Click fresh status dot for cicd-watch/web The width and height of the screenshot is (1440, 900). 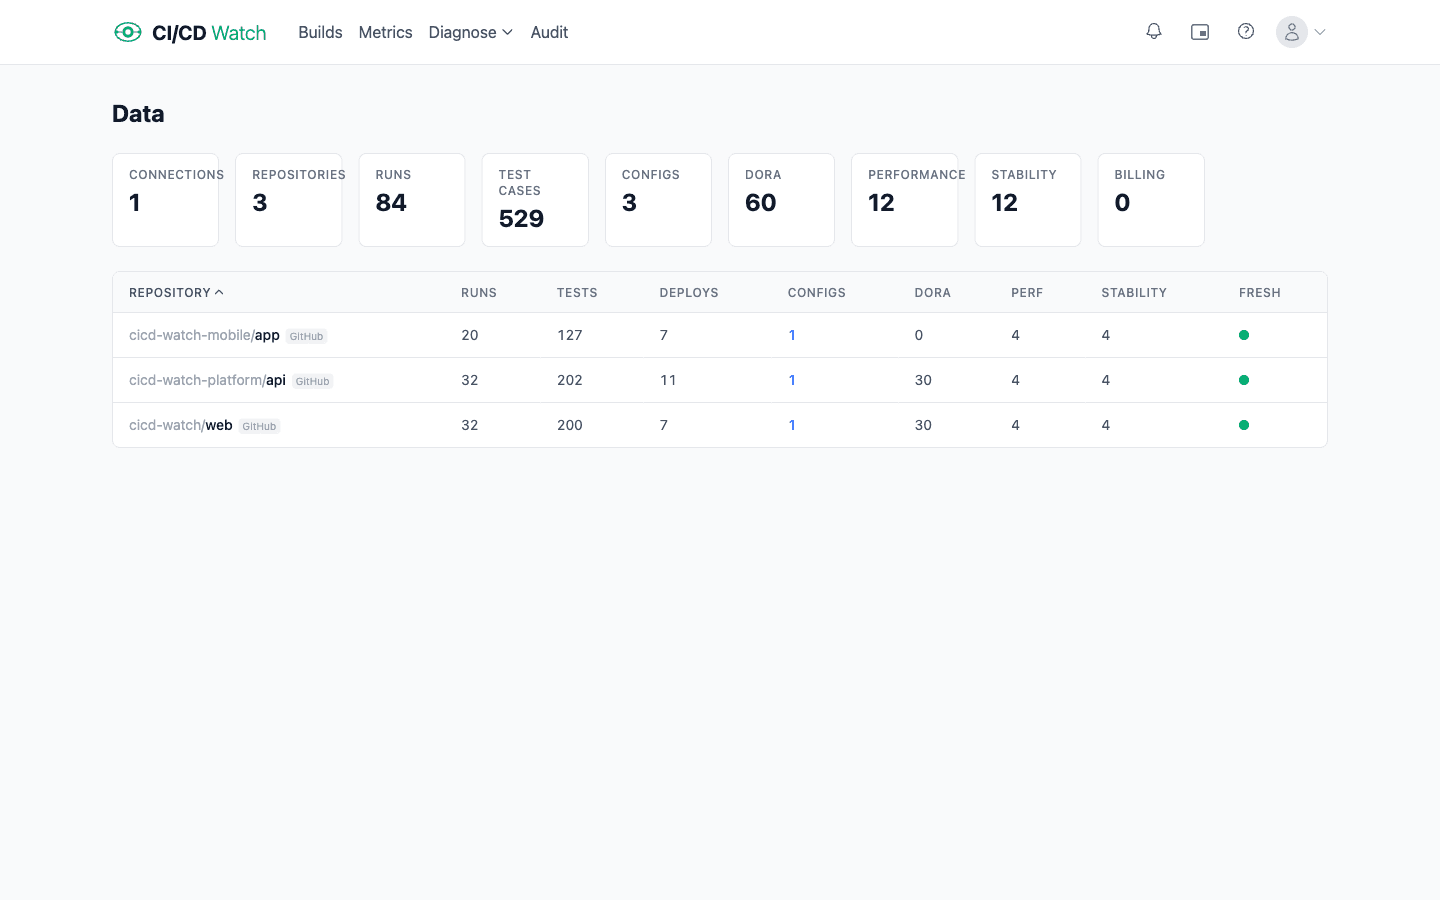(x=1244, y=425)
